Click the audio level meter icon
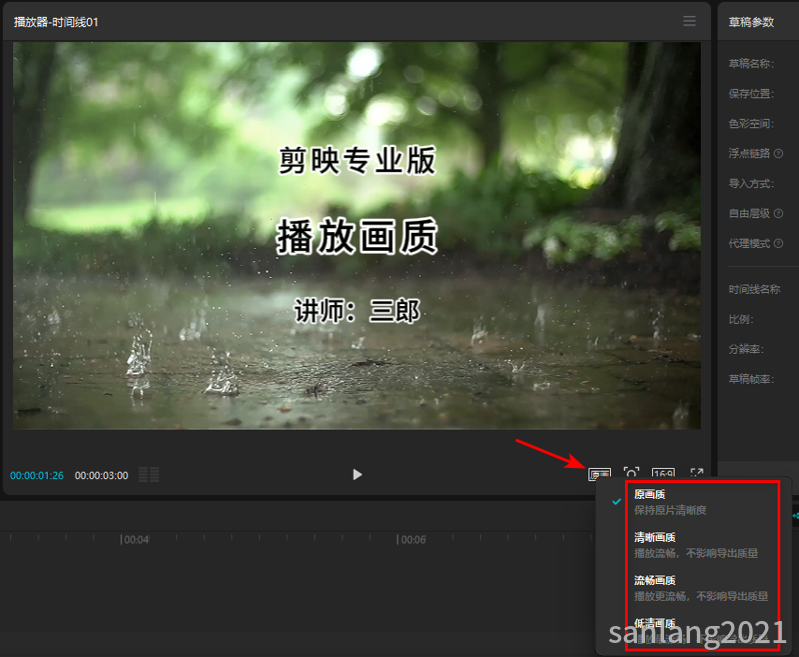This screenshot has width=799, height=657. pos(149,475)
